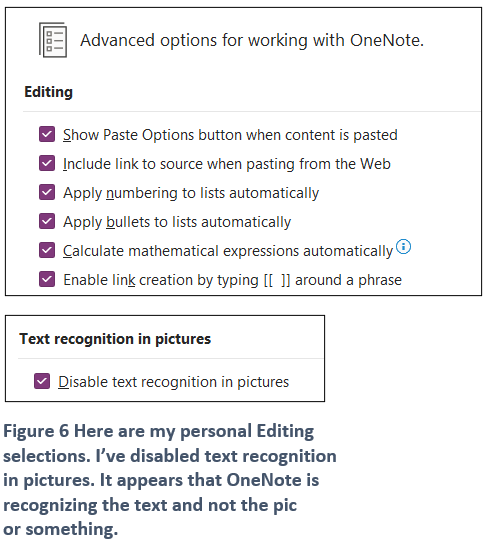Click Apply numbering to lists label
The image size is (487, 542).
click(191, 193)
